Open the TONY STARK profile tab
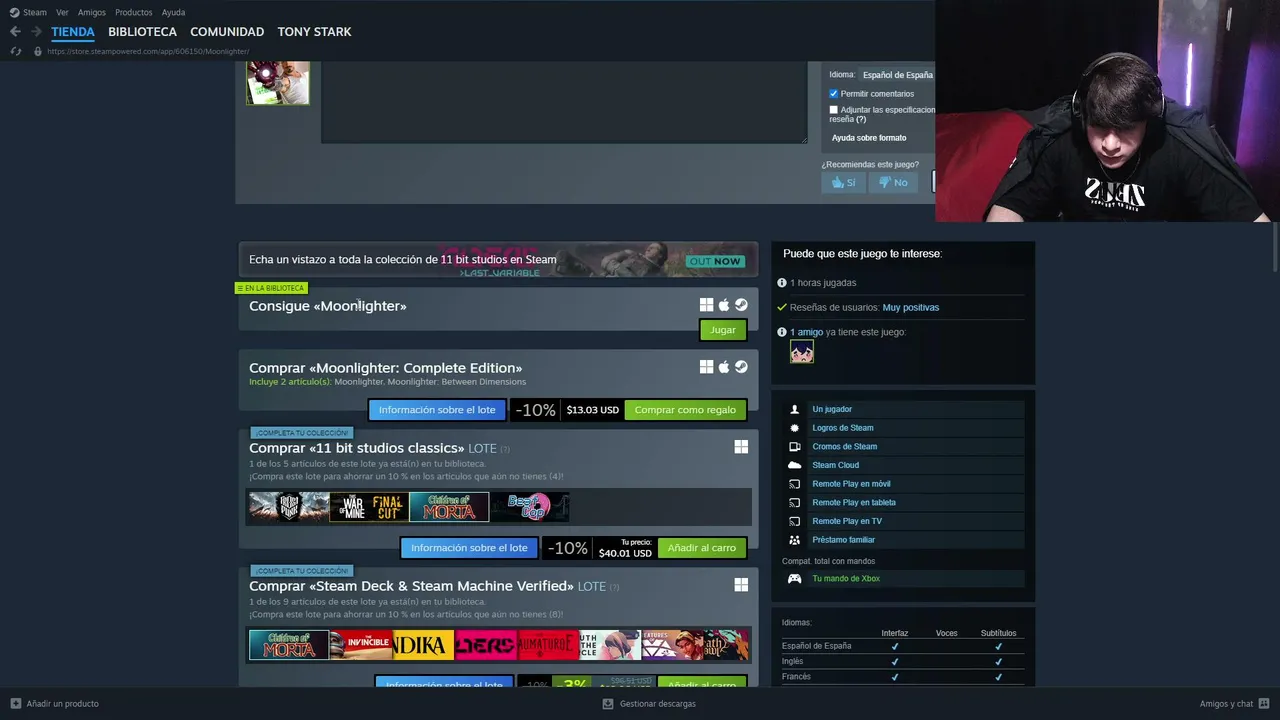This screenshot has height=720, width=1280. 314,32
